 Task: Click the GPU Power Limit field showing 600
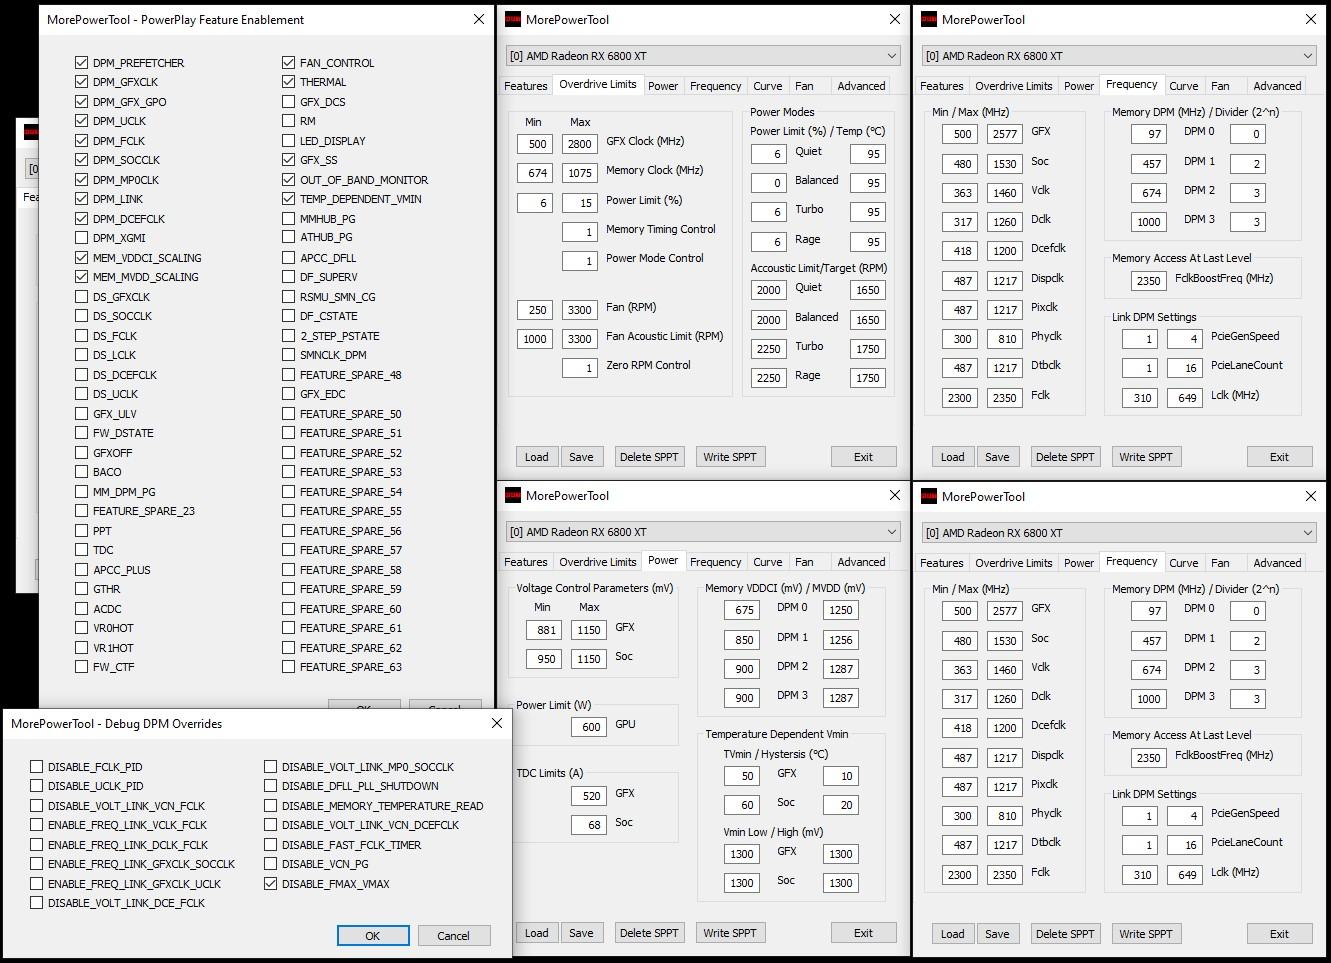pos(589,727)
